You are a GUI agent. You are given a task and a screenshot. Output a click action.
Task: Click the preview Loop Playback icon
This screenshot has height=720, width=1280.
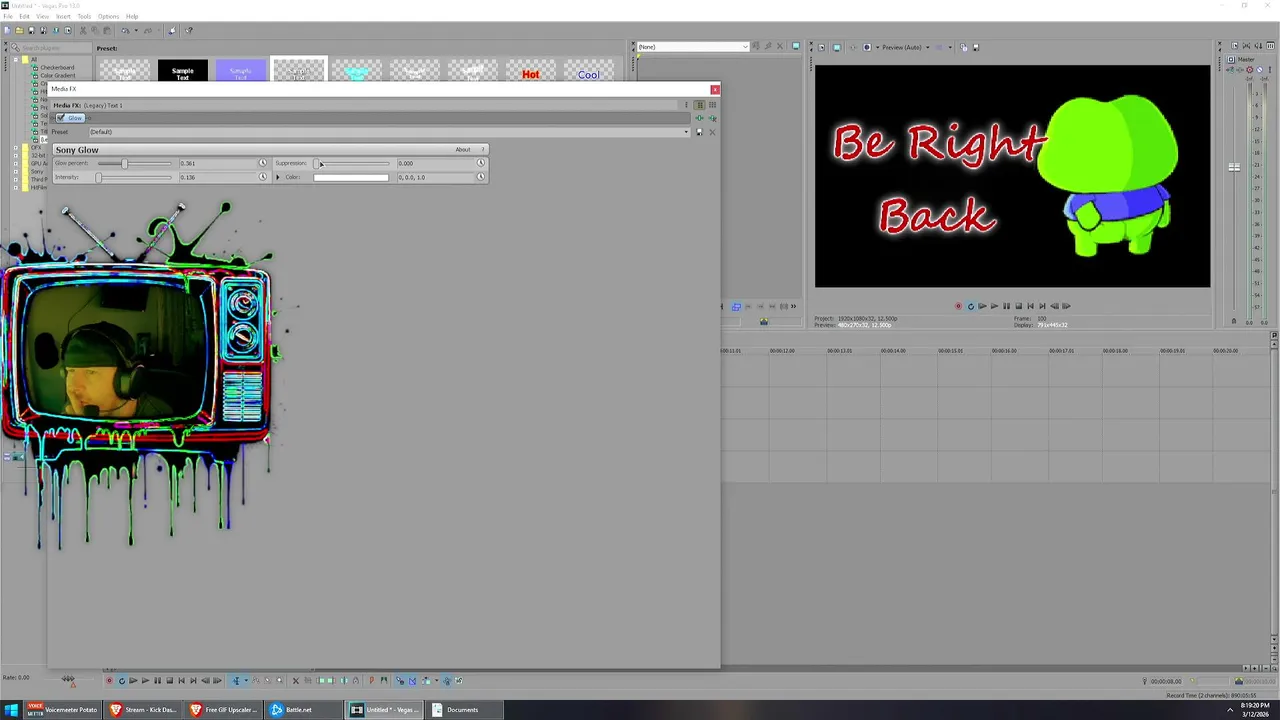970,306
